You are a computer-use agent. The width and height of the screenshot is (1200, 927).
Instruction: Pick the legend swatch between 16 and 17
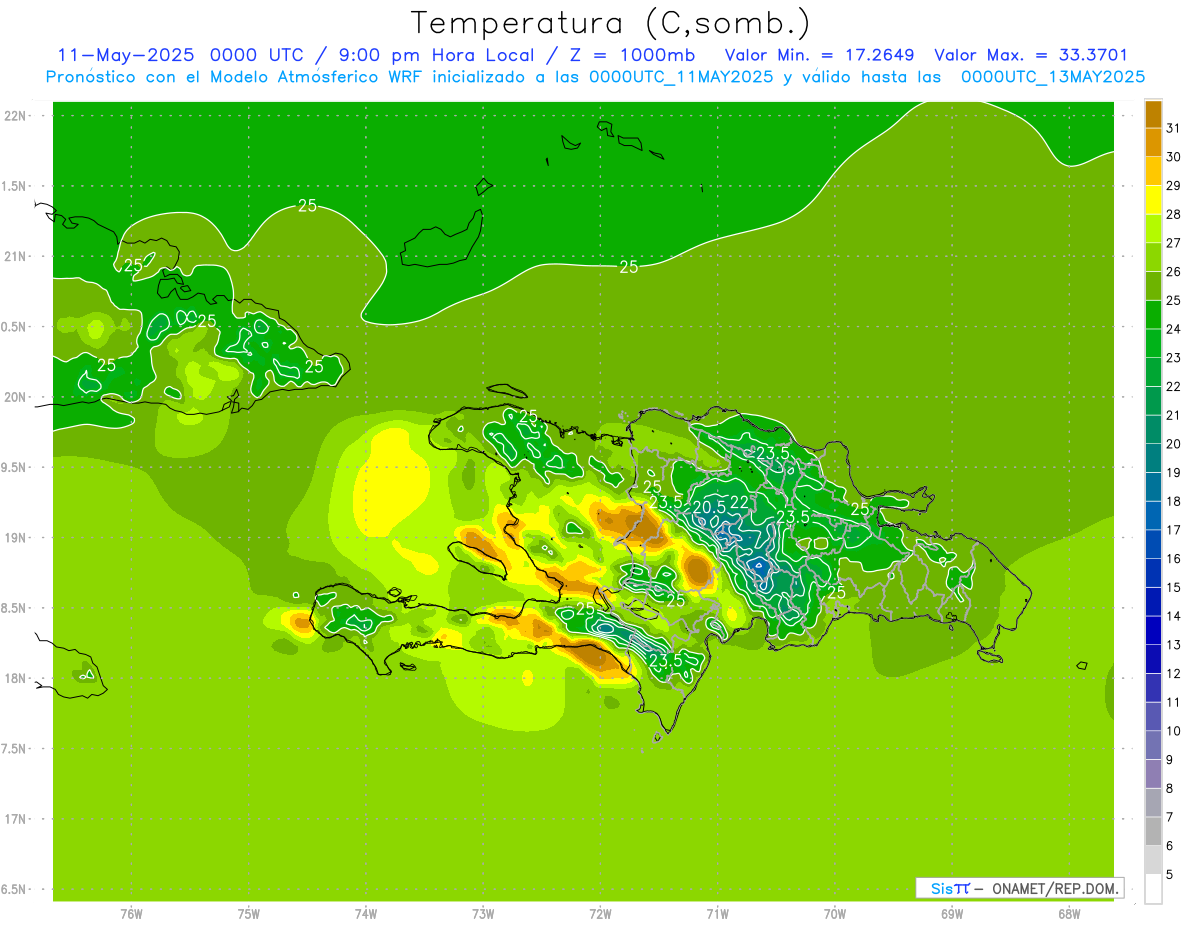1153,544
